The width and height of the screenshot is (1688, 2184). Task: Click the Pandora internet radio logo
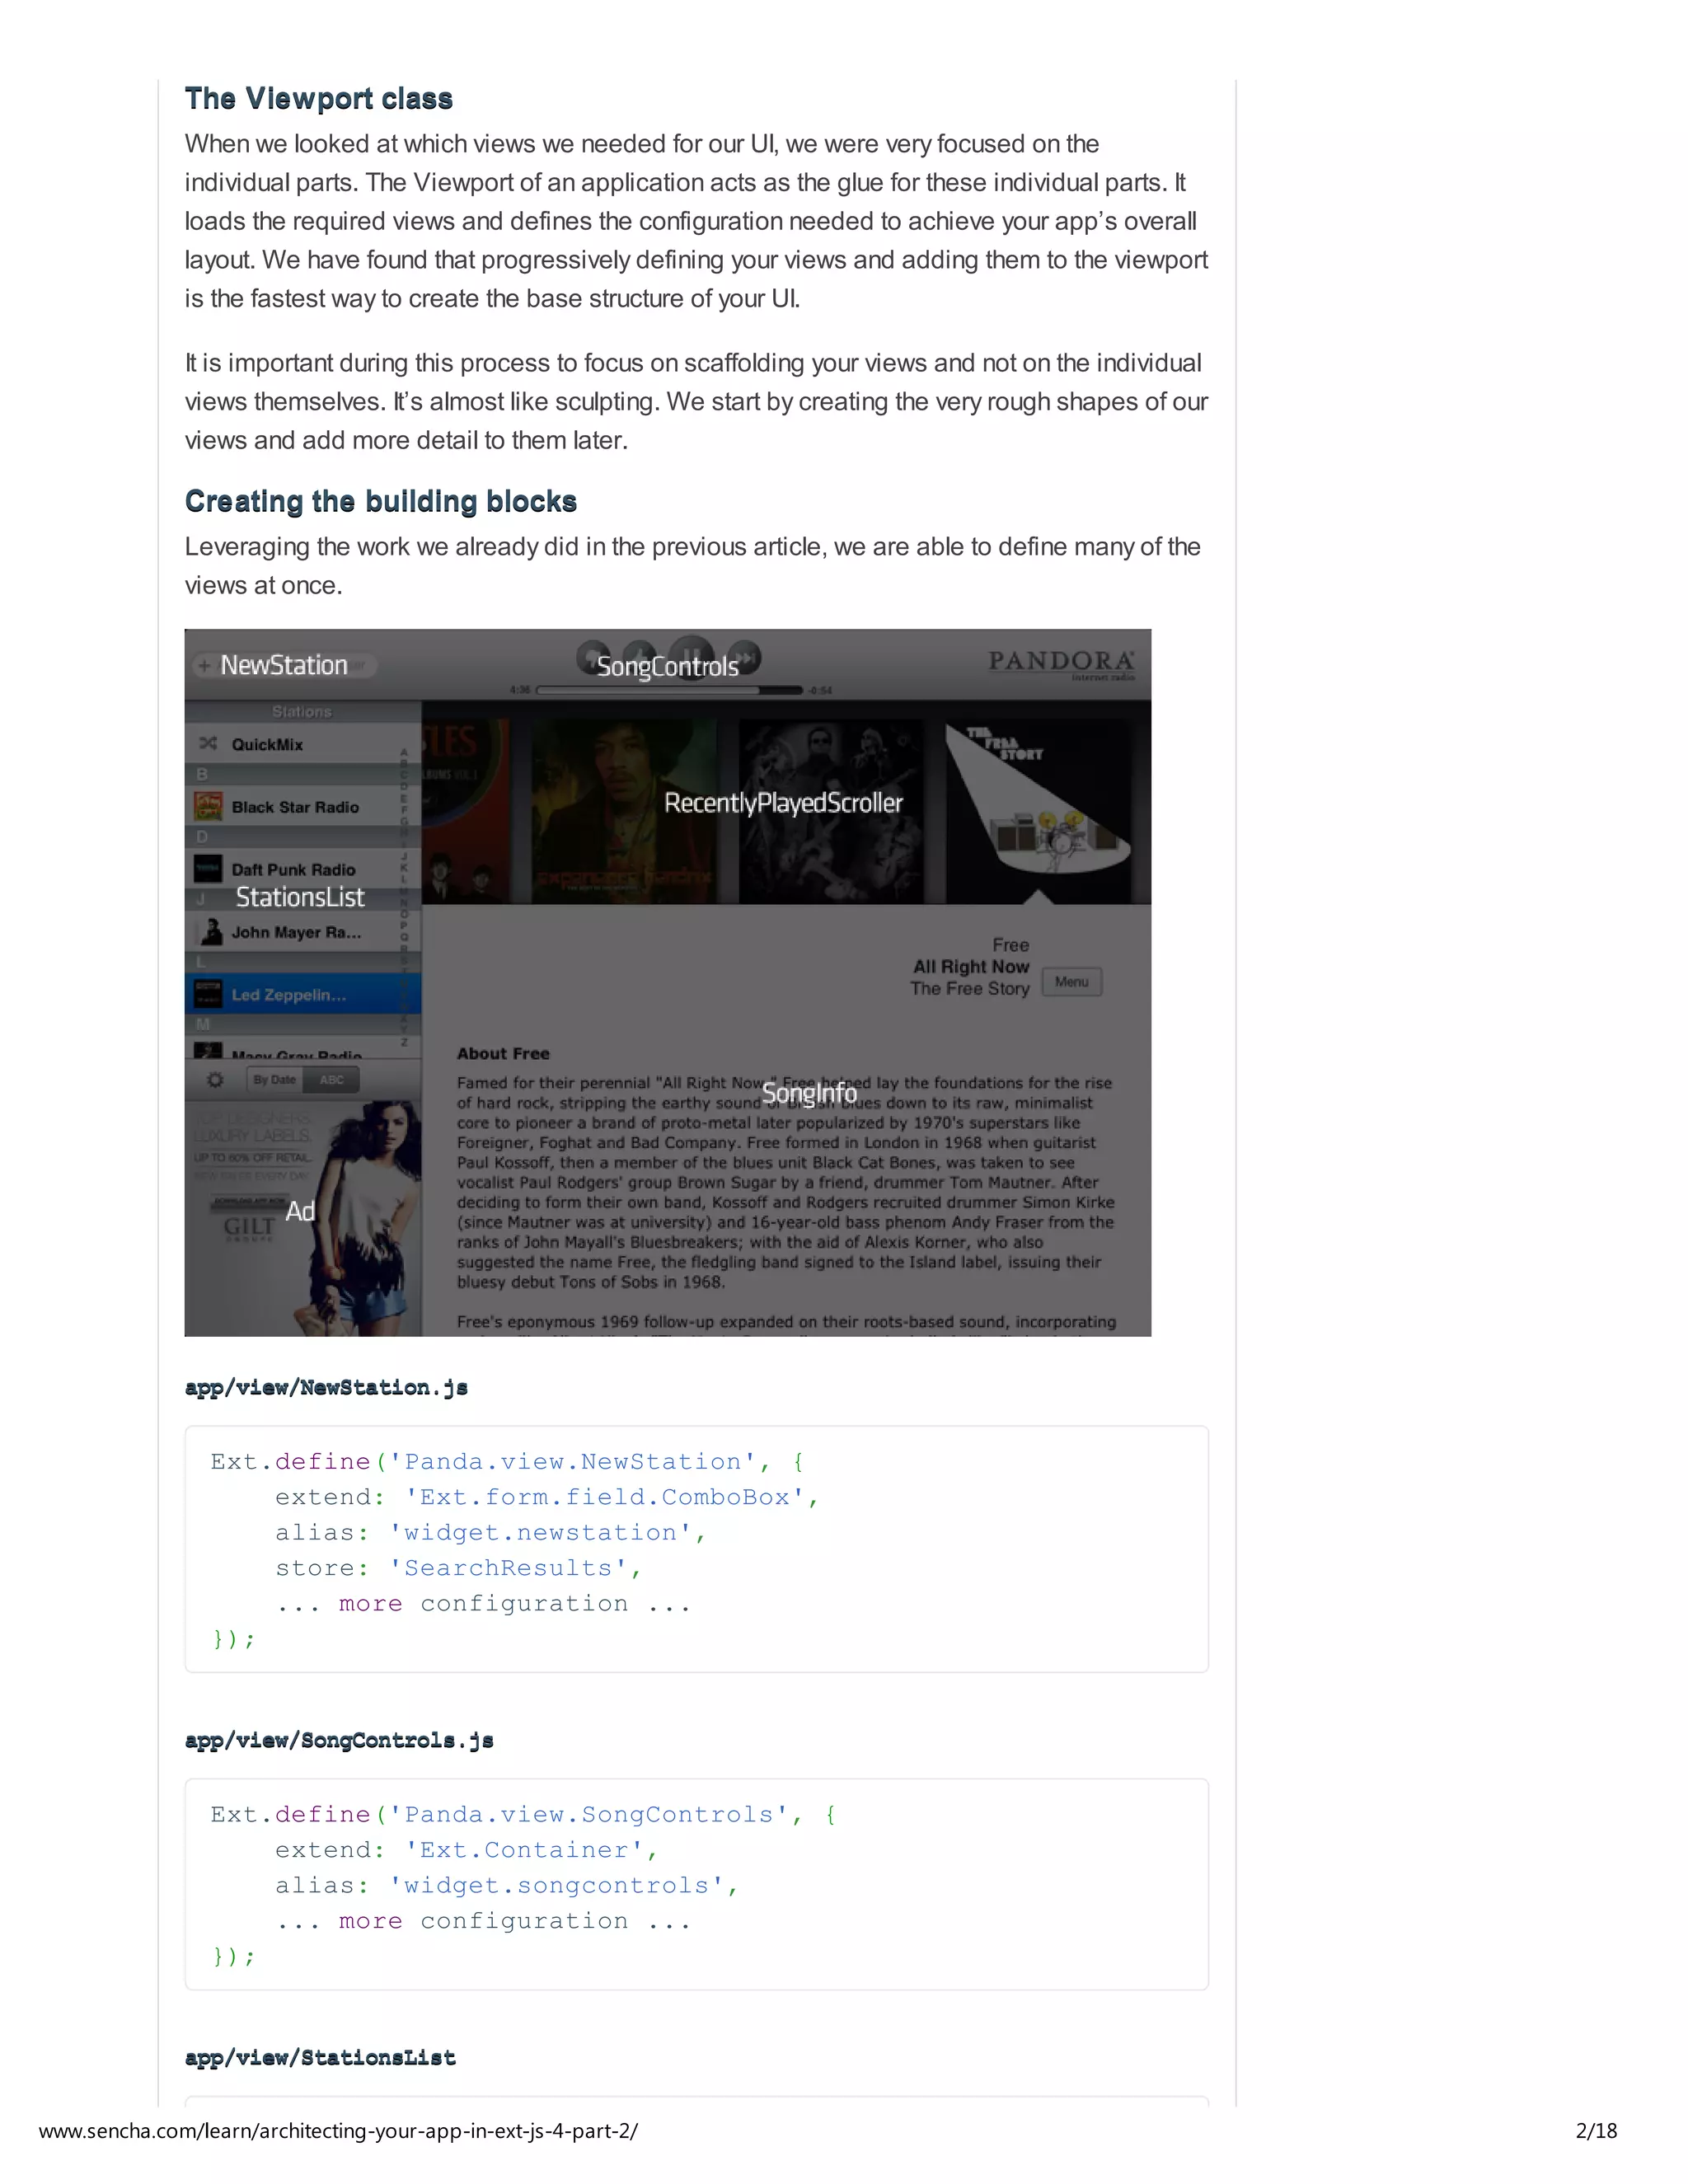[x=1061, y=664]
